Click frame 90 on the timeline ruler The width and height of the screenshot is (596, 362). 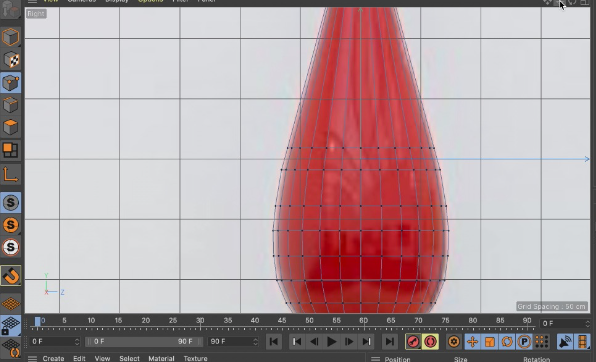coord(527,321)
